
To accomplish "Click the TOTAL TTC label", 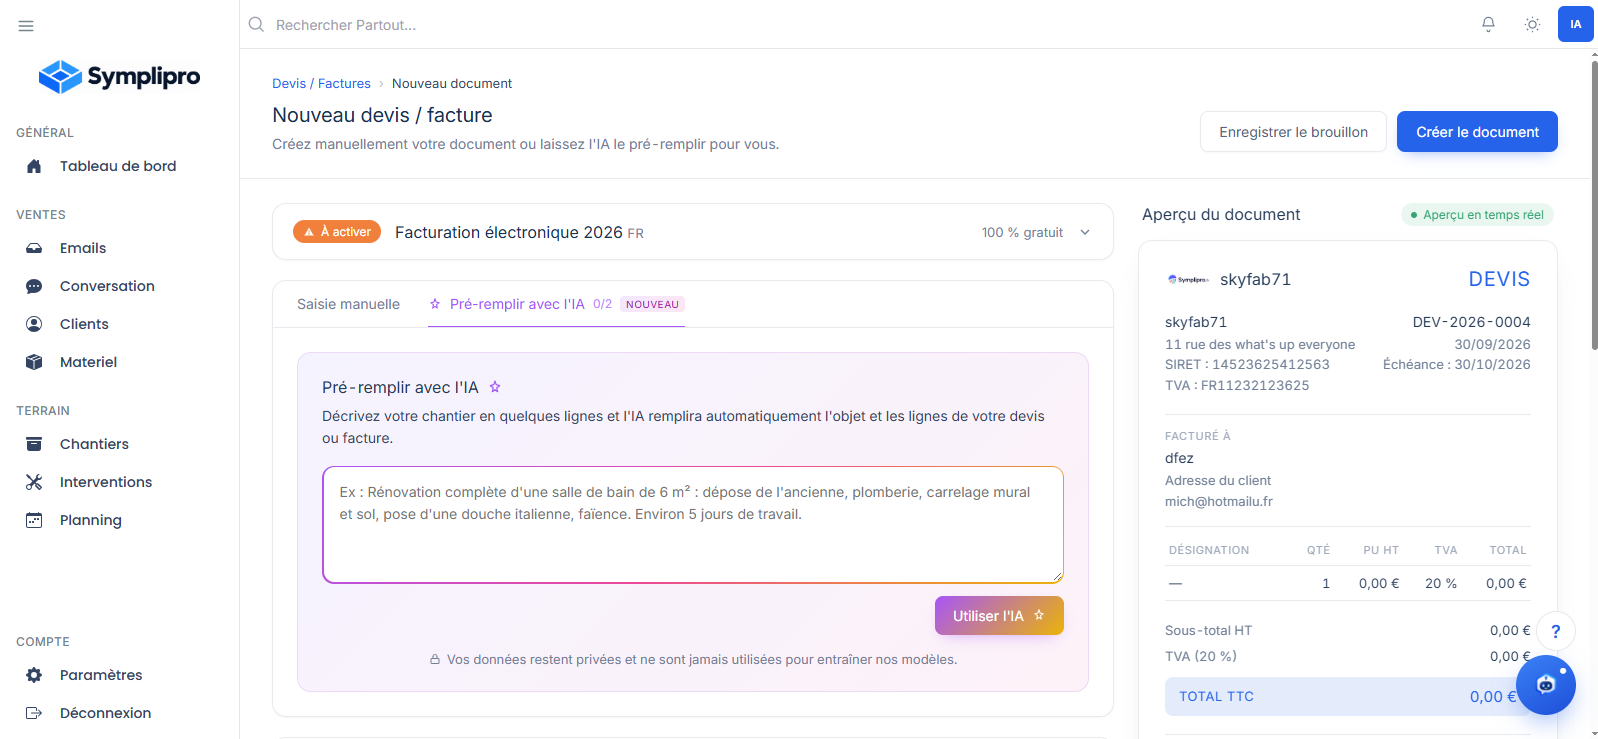I will [x=1216, y=697].
